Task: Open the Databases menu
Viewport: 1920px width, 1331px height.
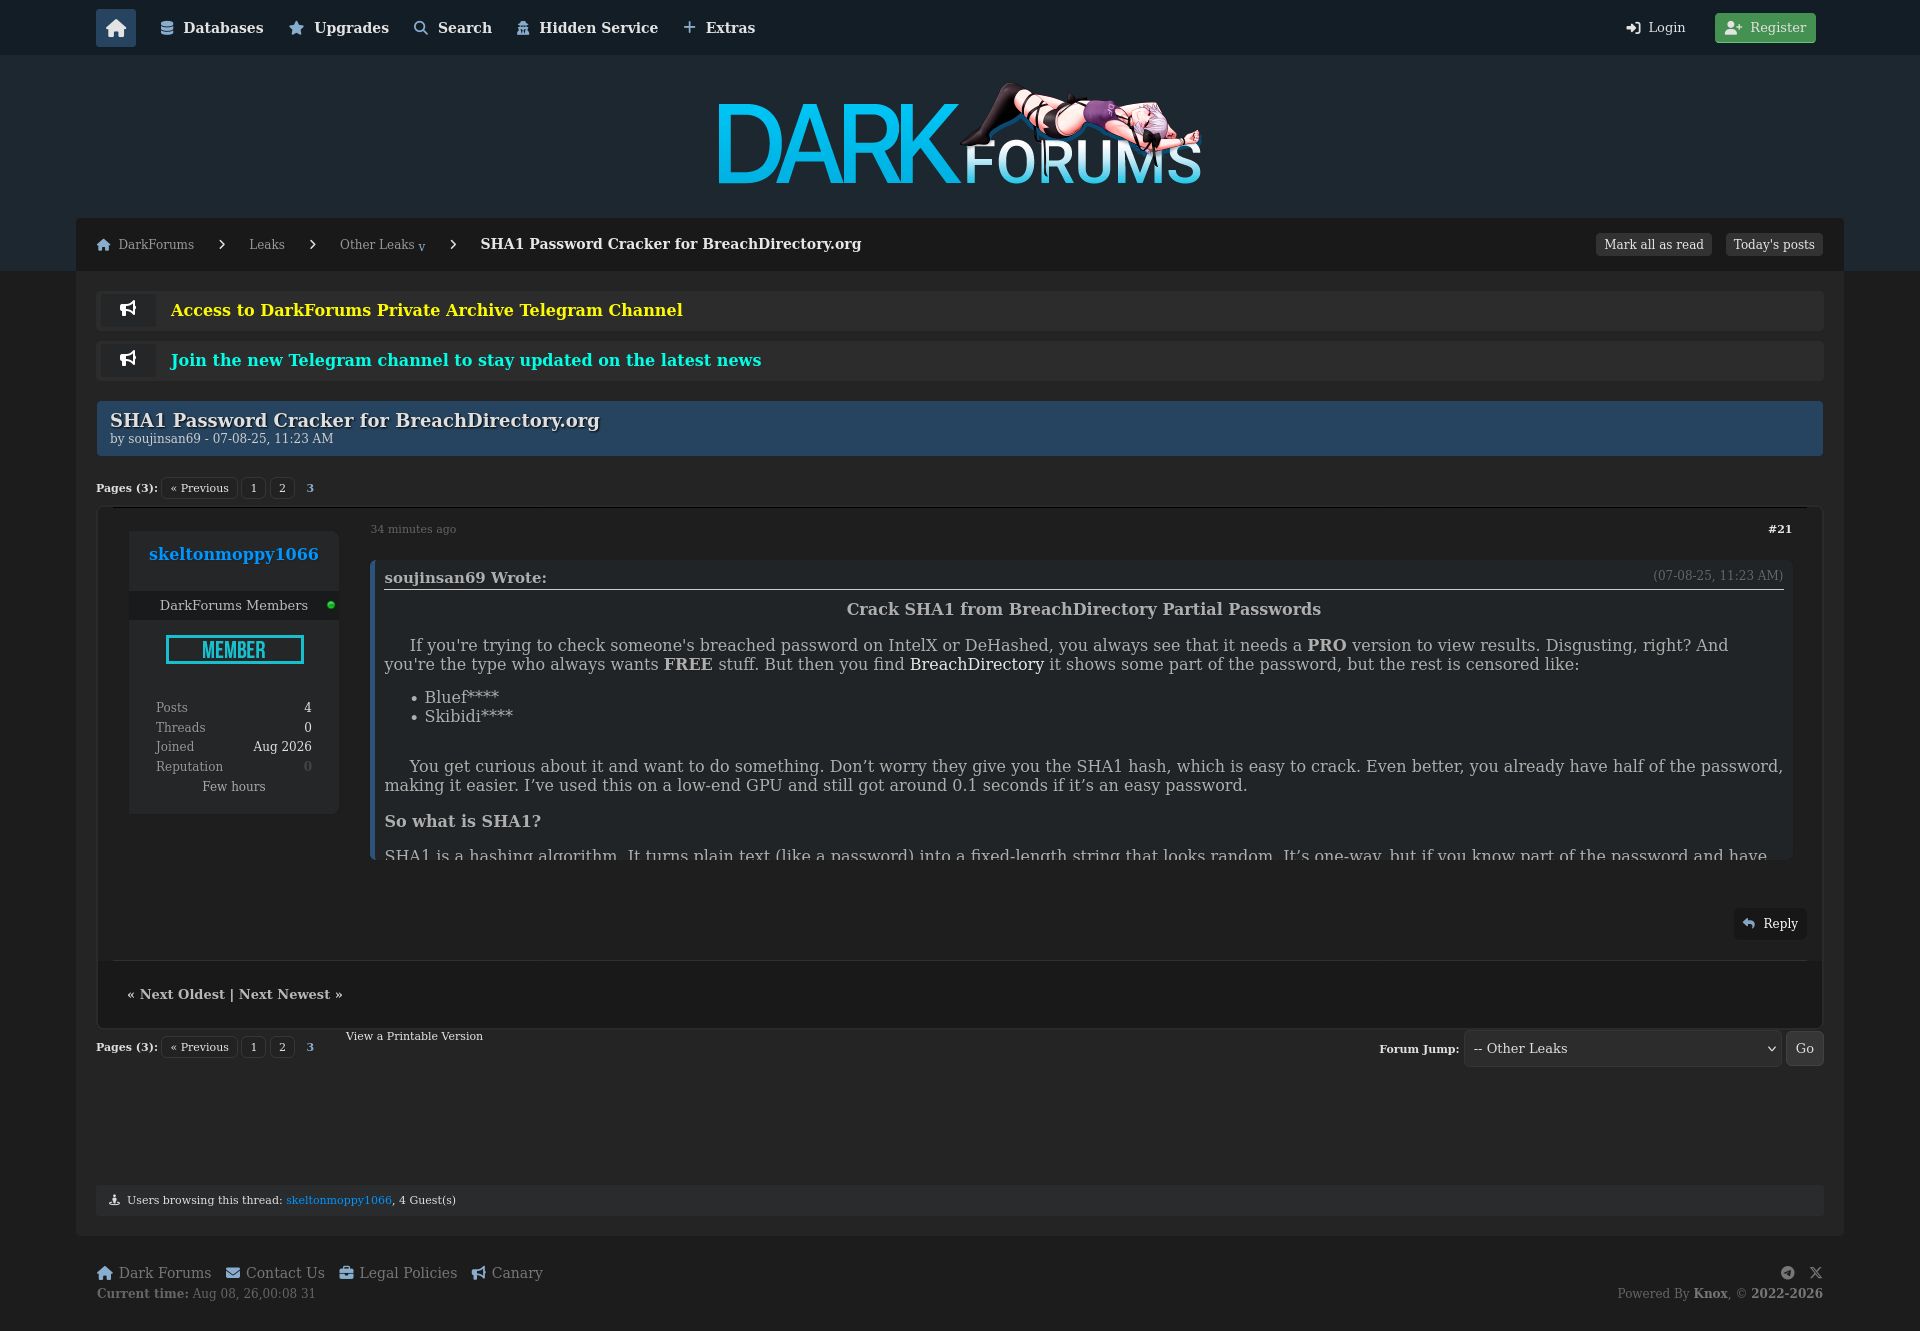Action: coord(212,28)
